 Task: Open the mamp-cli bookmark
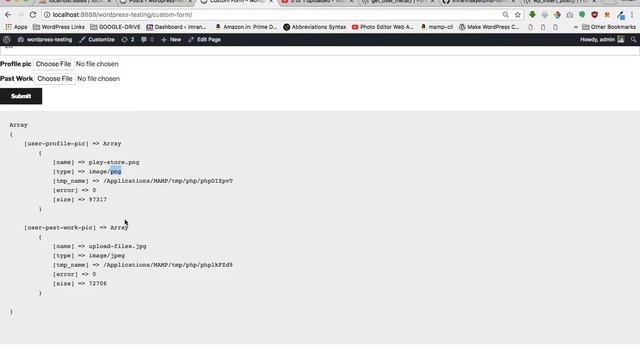(436, 27)
